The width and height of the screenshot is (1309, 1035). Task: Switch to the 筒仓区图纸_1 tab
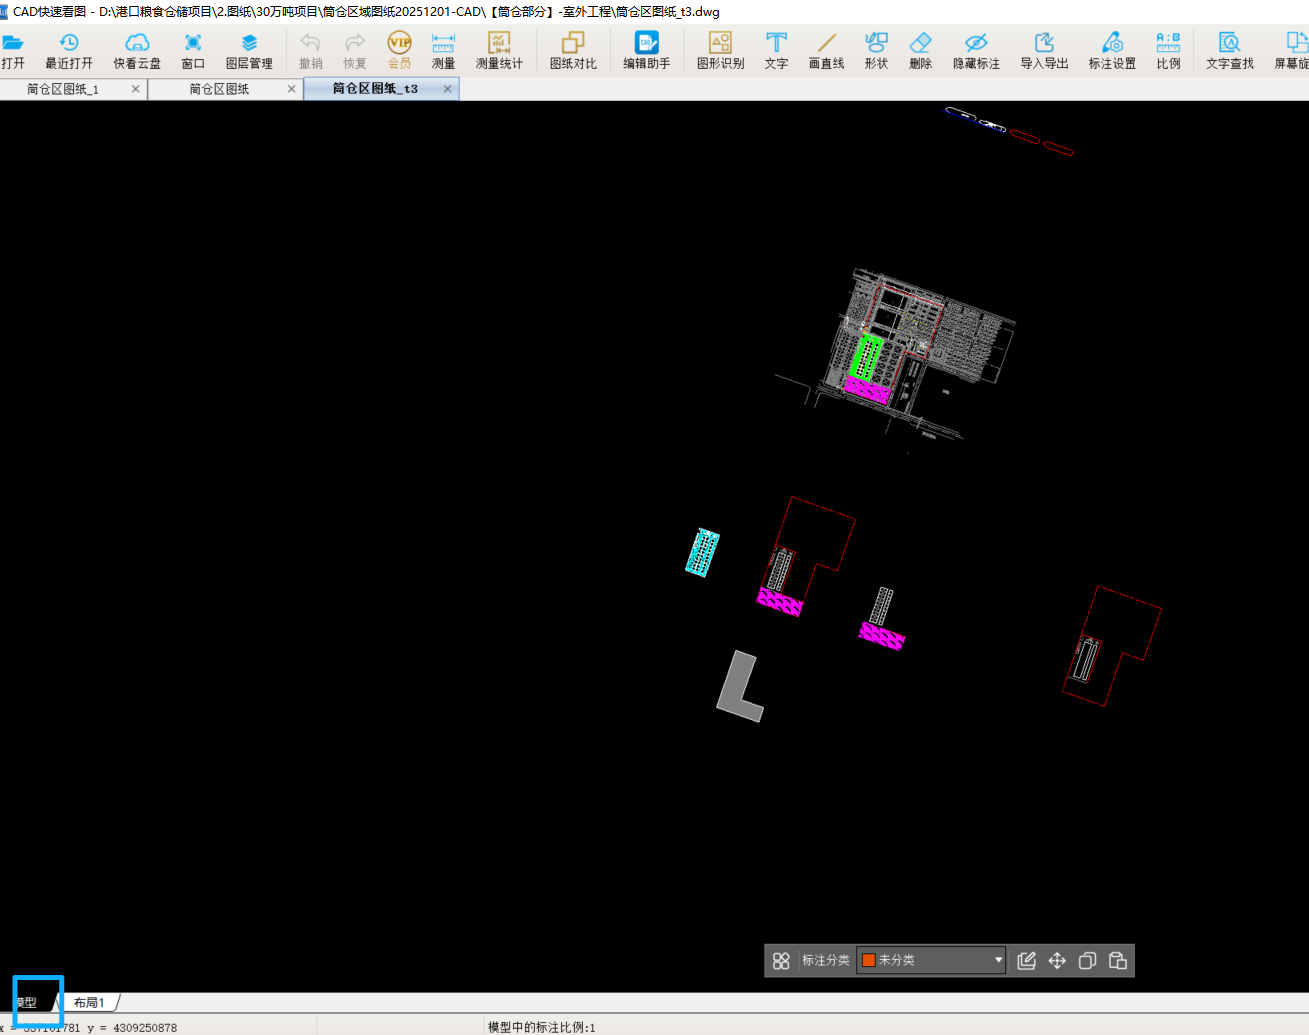click(63, 89)
